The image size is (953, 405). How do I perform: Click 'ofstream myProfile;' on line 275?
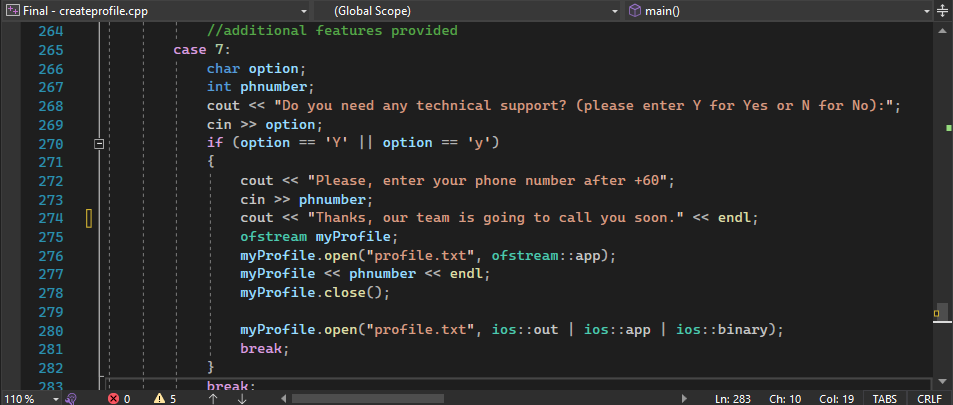319,237
